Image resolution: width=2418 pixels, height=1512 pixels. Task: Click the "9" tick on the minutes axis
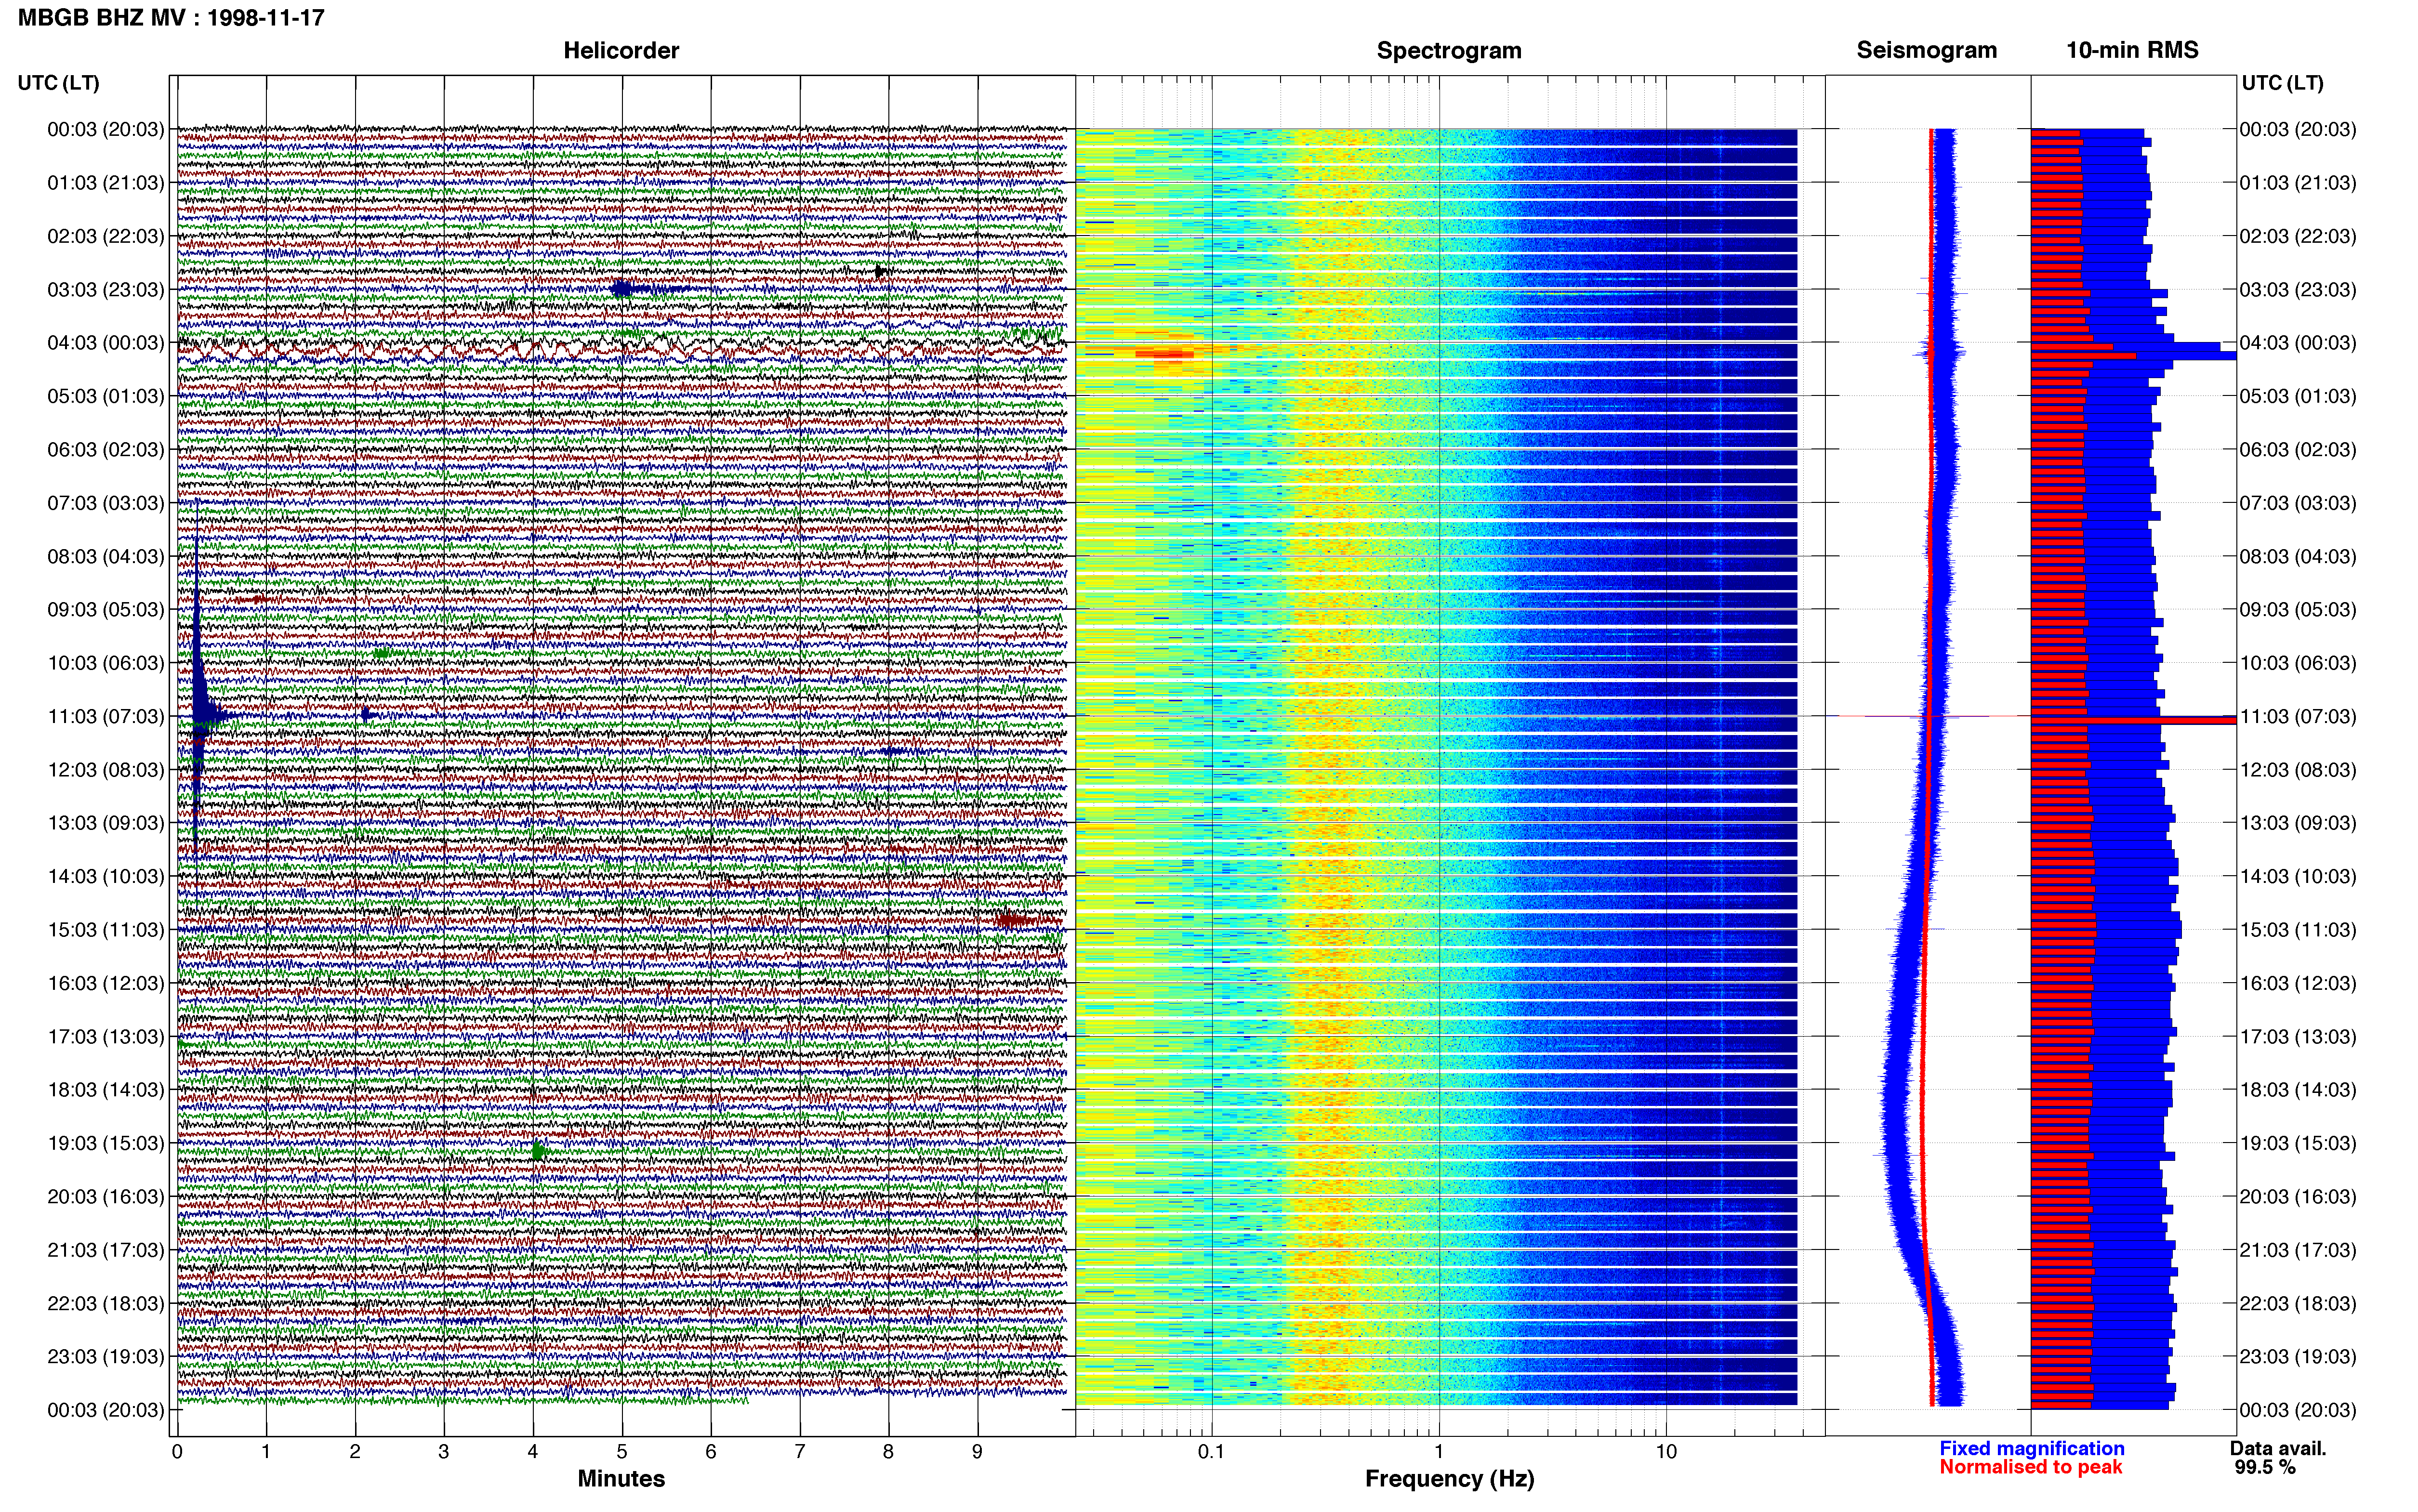tap(978, 1452)
